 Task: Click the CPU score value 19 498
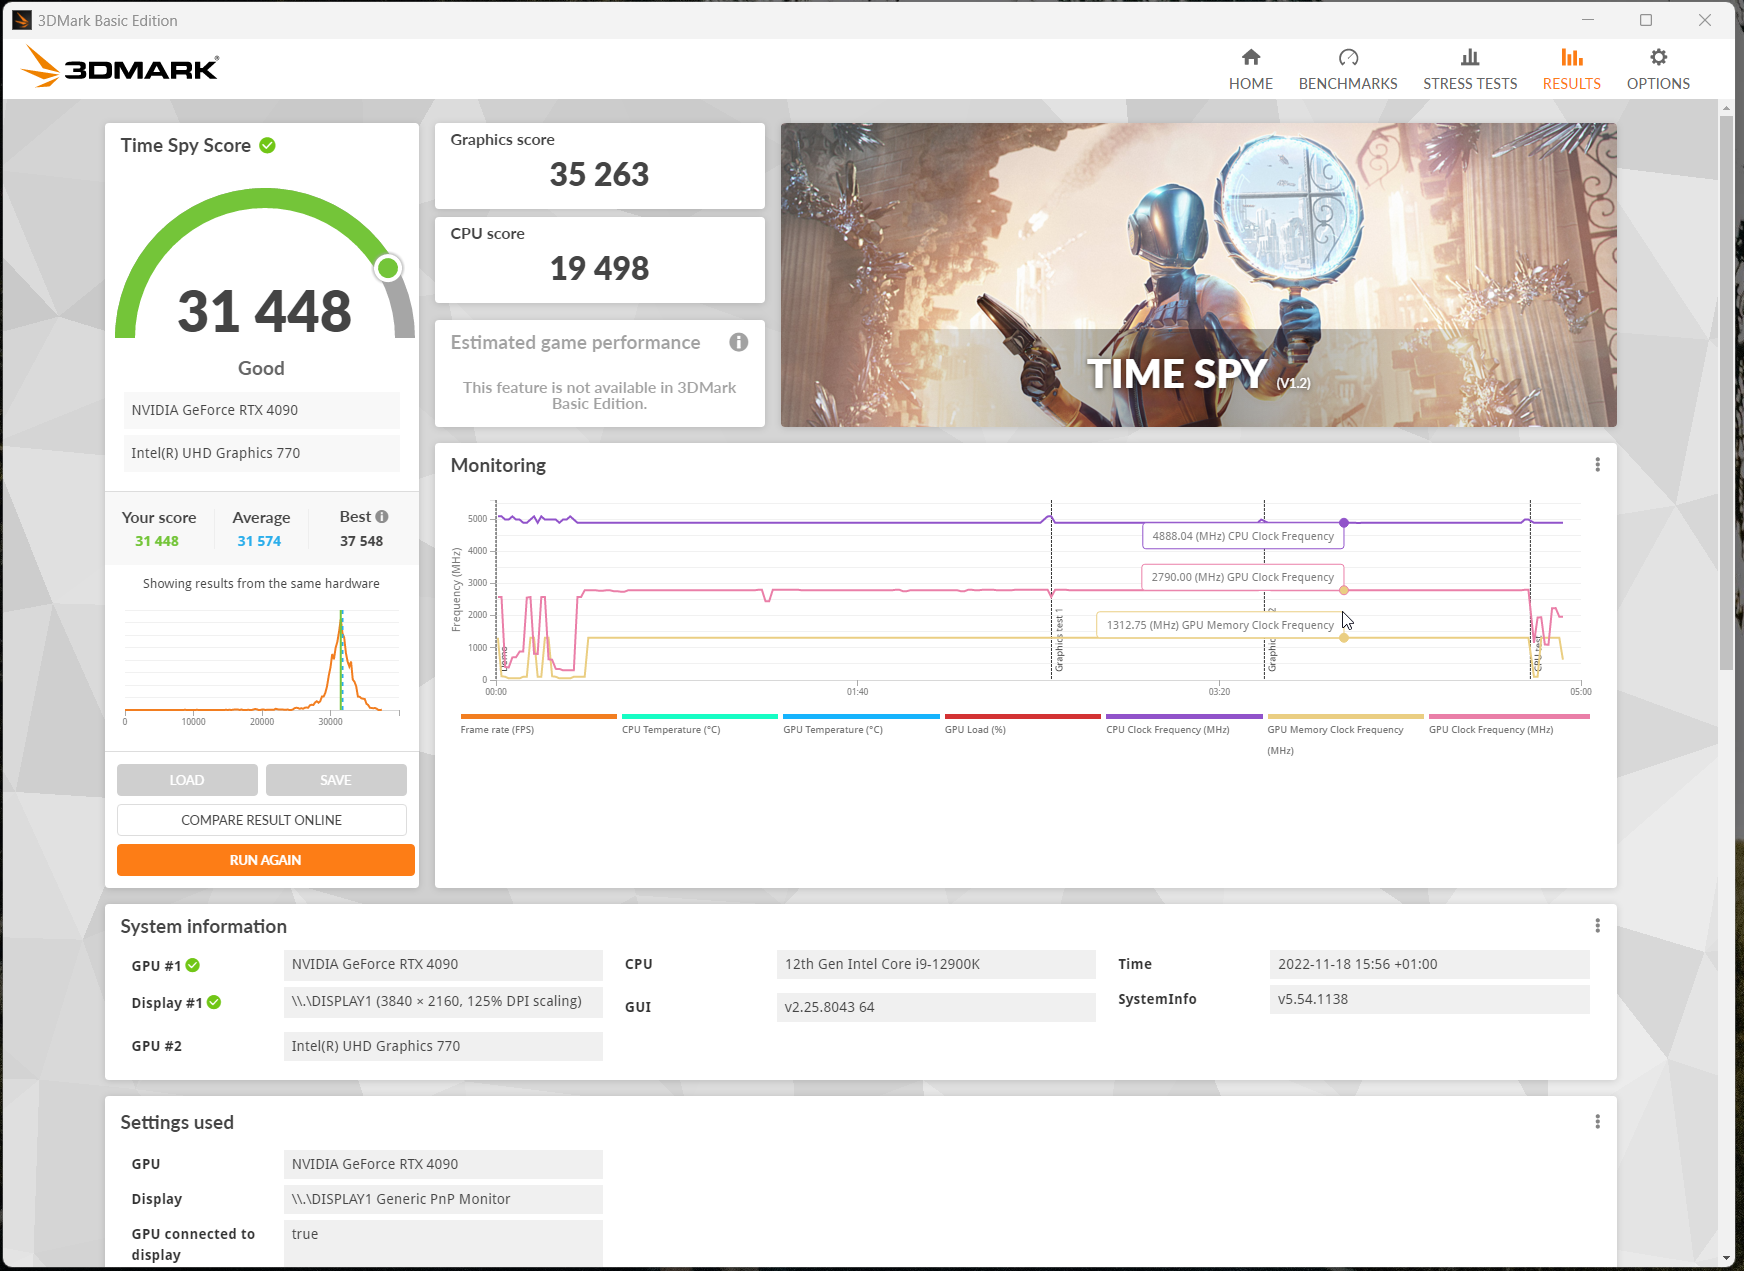point(599,269)
